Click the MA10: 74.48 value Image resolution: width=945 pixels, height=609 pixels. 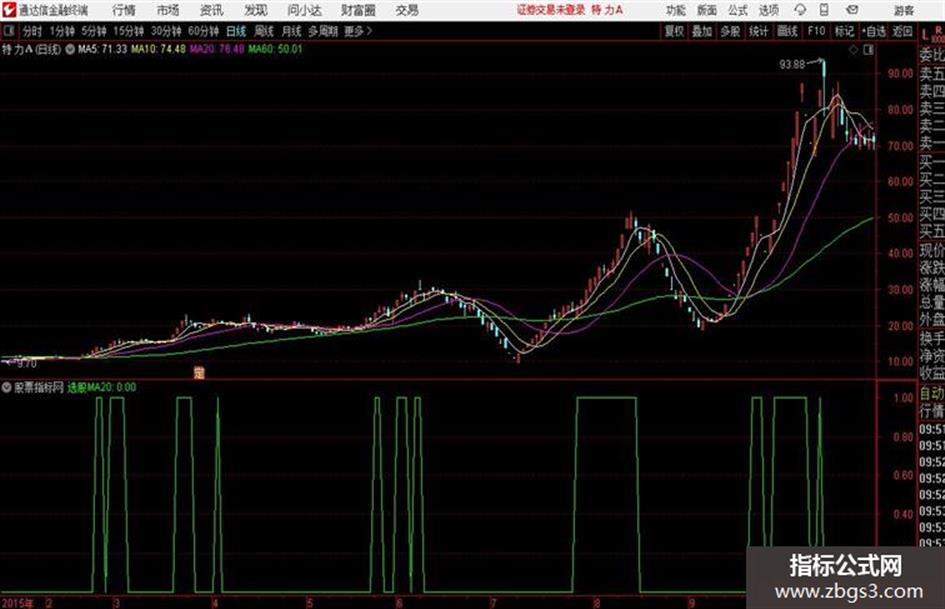158,49
